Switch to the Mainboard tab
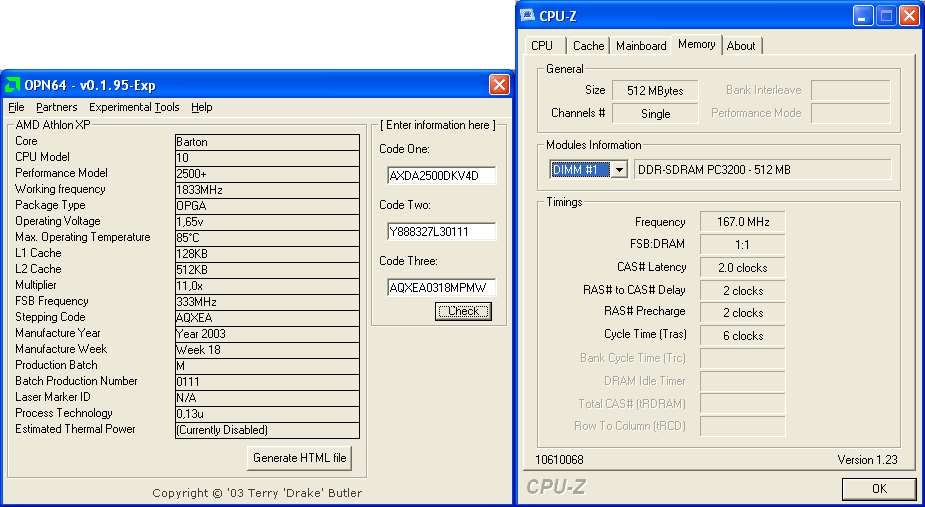925x507 pixels. point(641,45)
